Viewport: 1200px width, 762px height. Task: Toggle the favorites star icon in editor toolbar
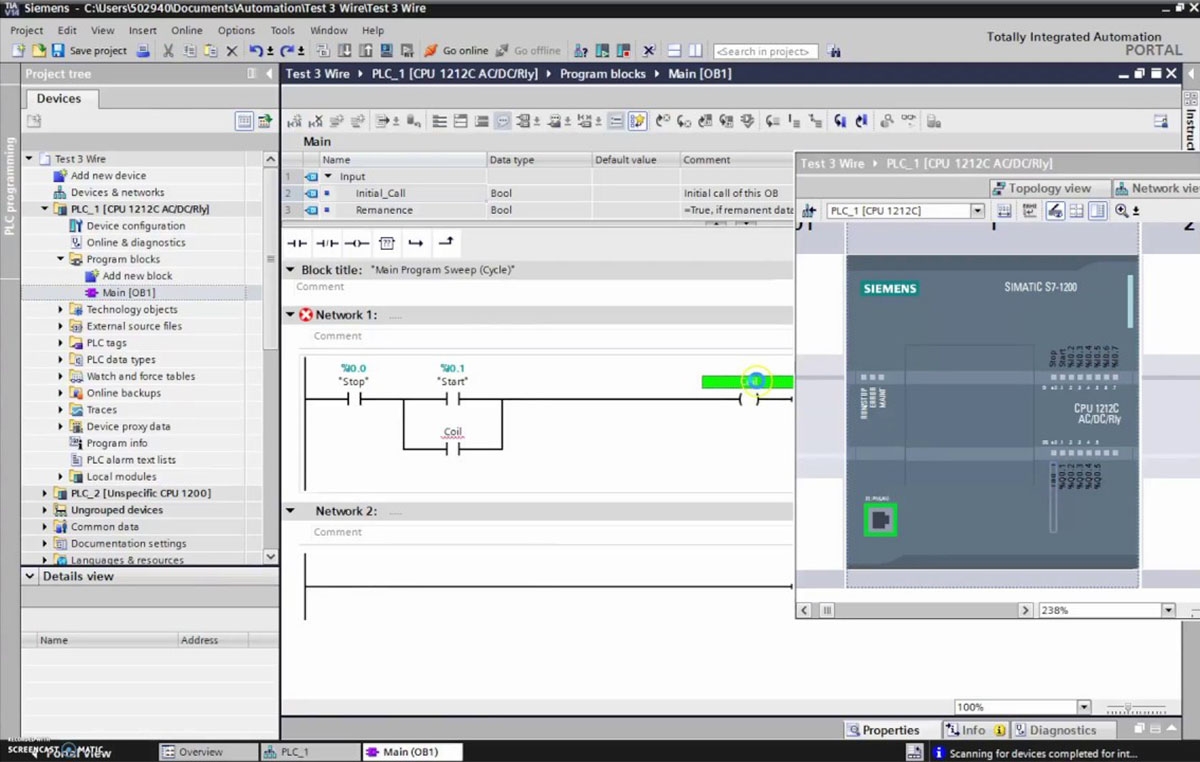[637, 121]
